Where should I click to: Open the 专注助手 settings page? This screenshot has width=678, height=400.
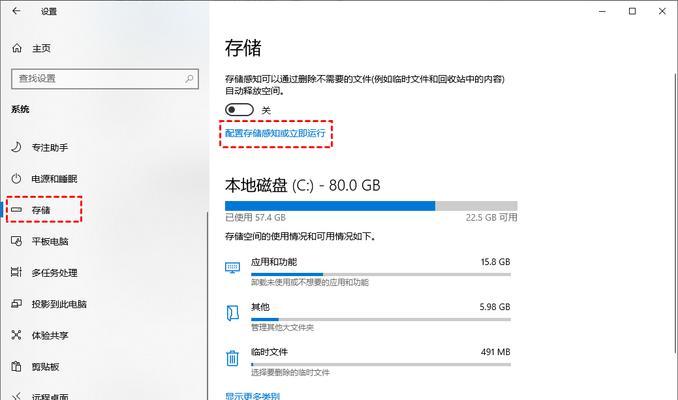pyautogui.click(x=50, y=147)
